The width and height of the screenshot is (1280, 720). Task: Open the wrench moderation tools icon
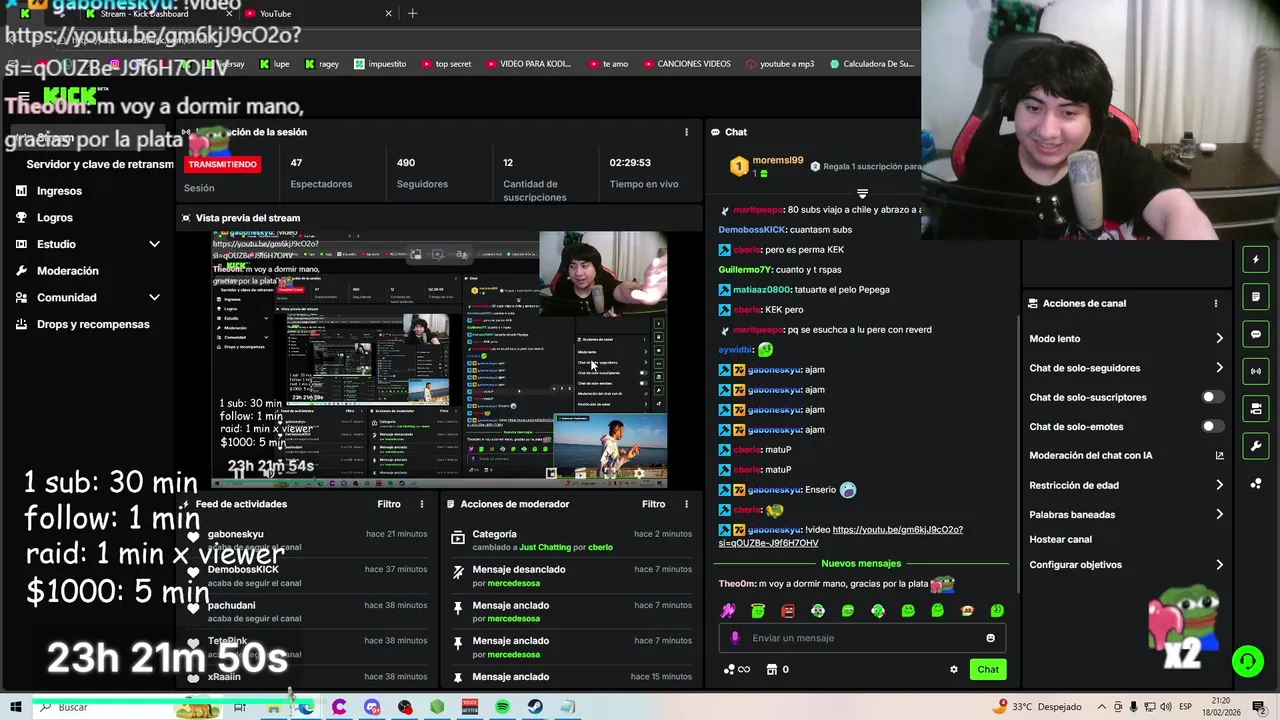click(x=1256, y=445)
